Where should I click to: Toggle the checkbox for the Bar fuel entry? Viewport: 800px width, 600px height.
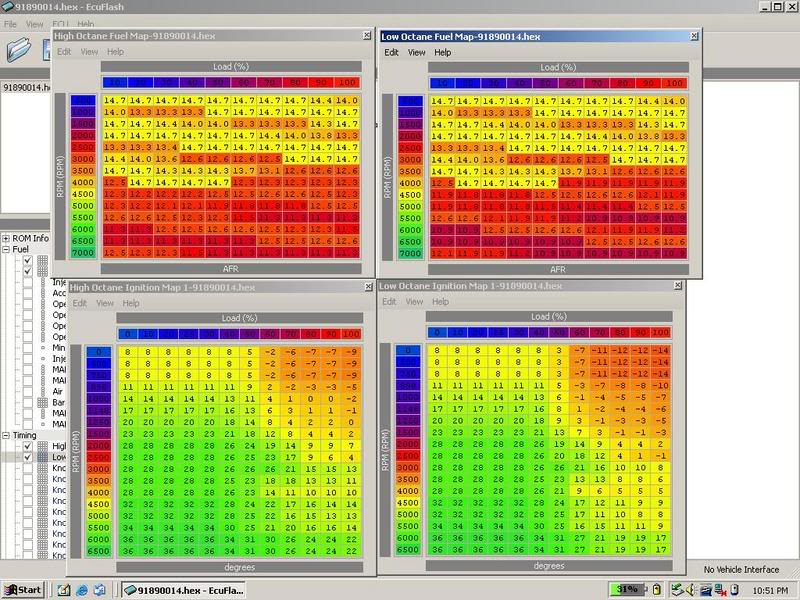[x=28, y=403]
